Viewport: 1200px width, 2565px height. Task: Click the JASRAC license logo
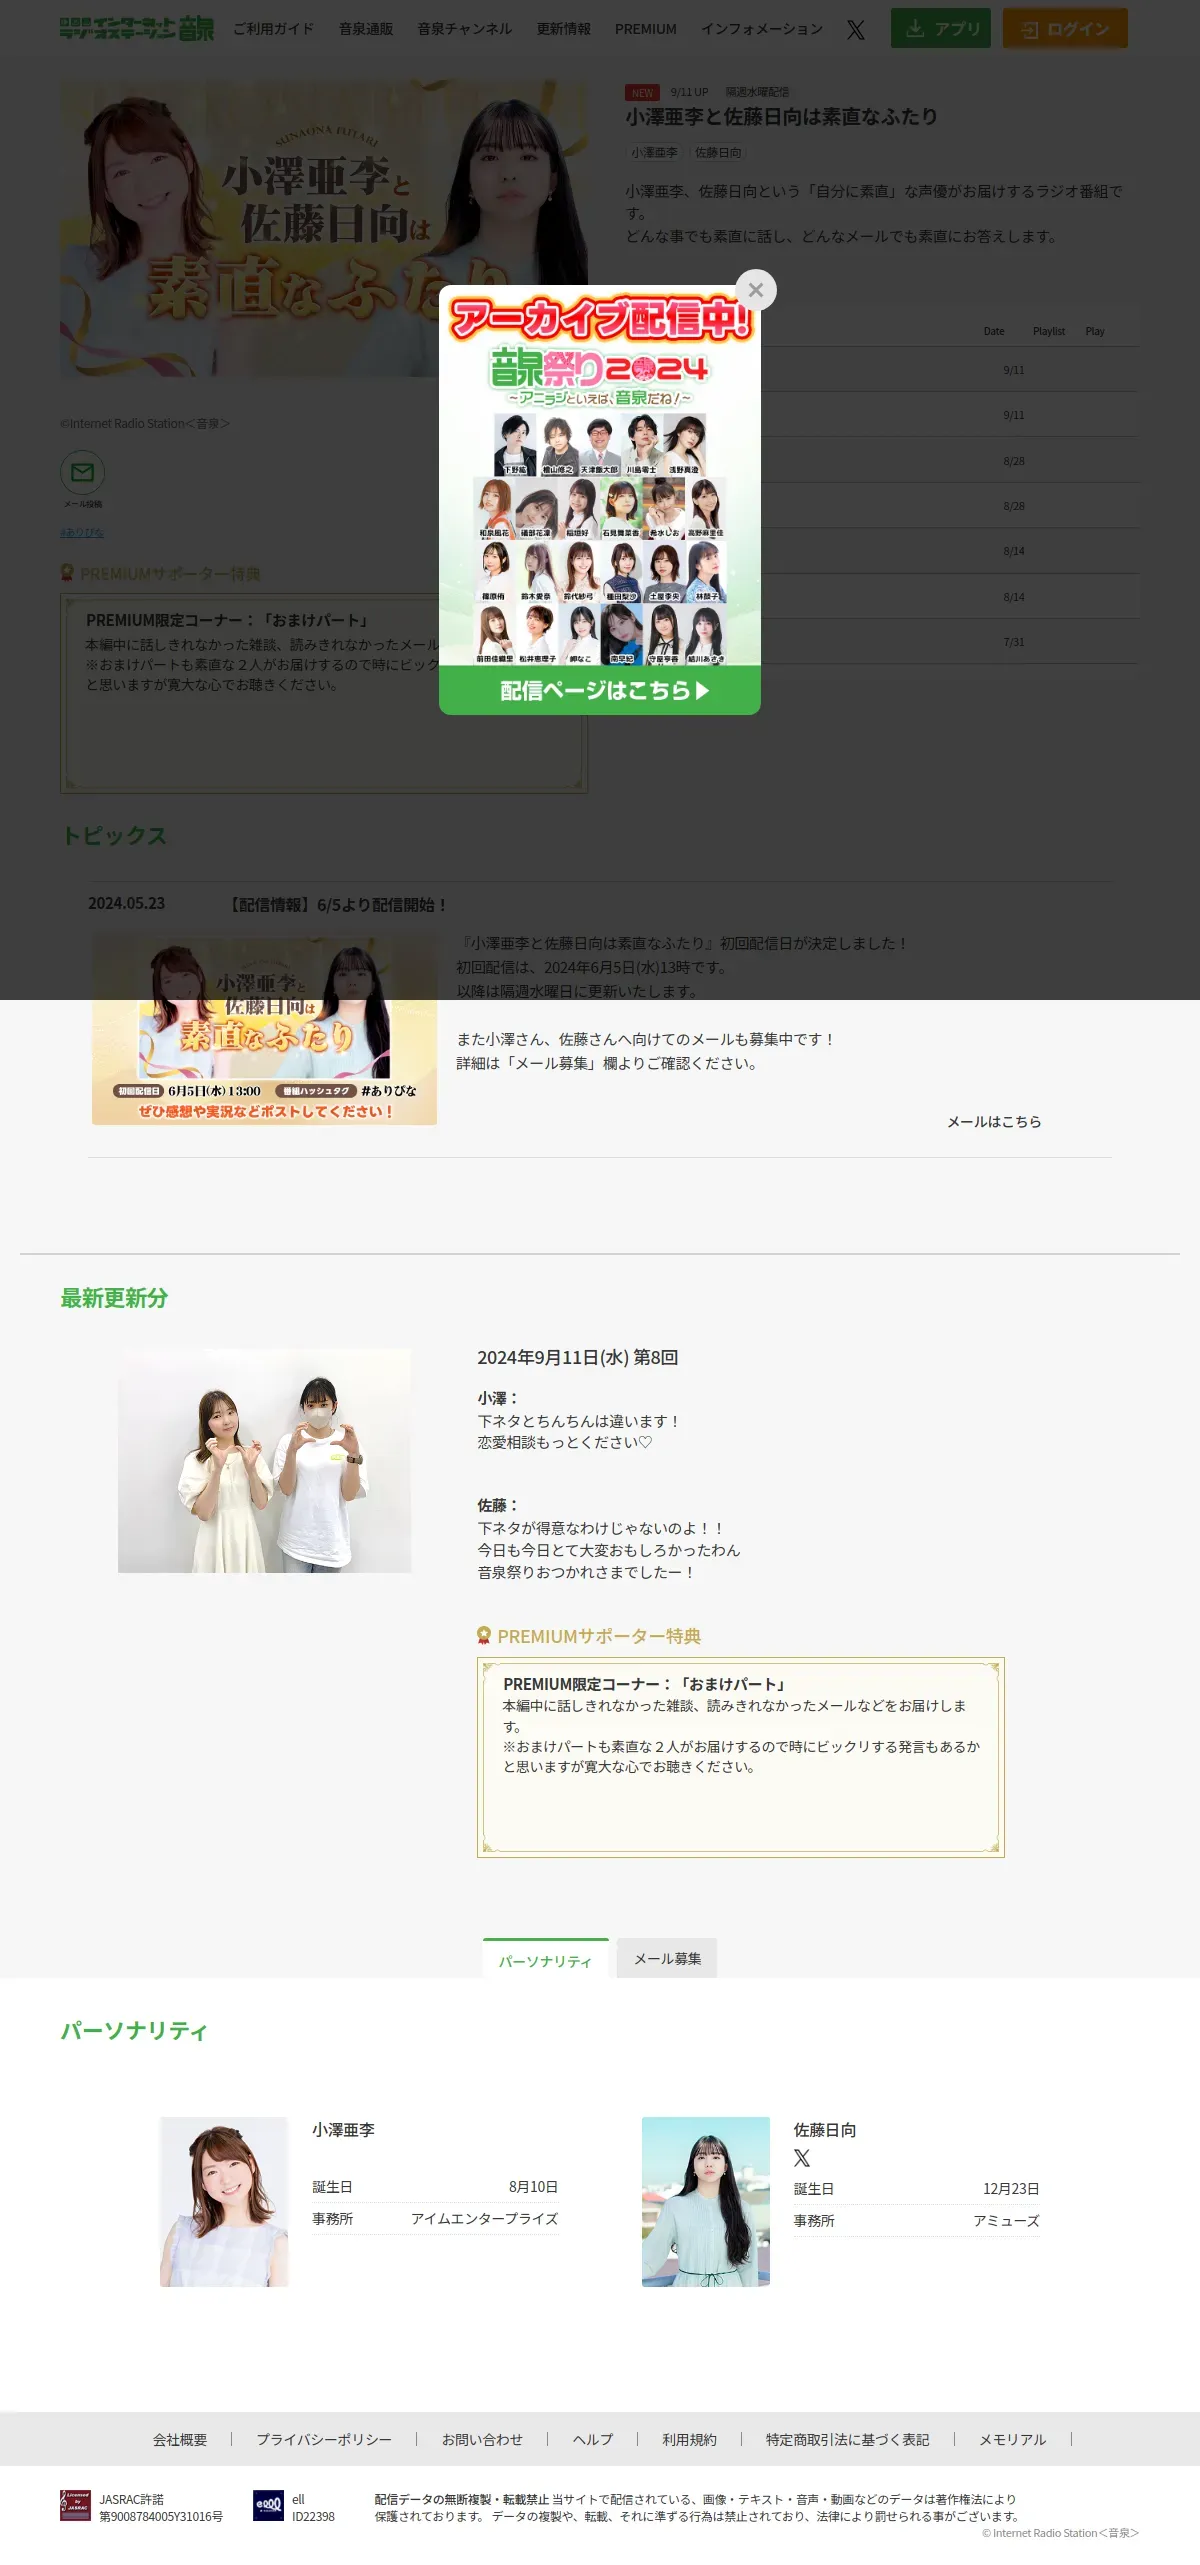(x=75, y=2506)
